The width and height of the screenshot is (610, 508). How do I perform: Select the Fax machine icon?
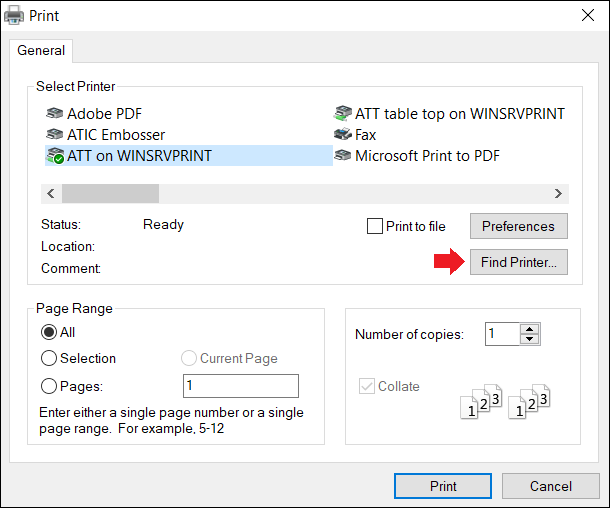[343, 134]
